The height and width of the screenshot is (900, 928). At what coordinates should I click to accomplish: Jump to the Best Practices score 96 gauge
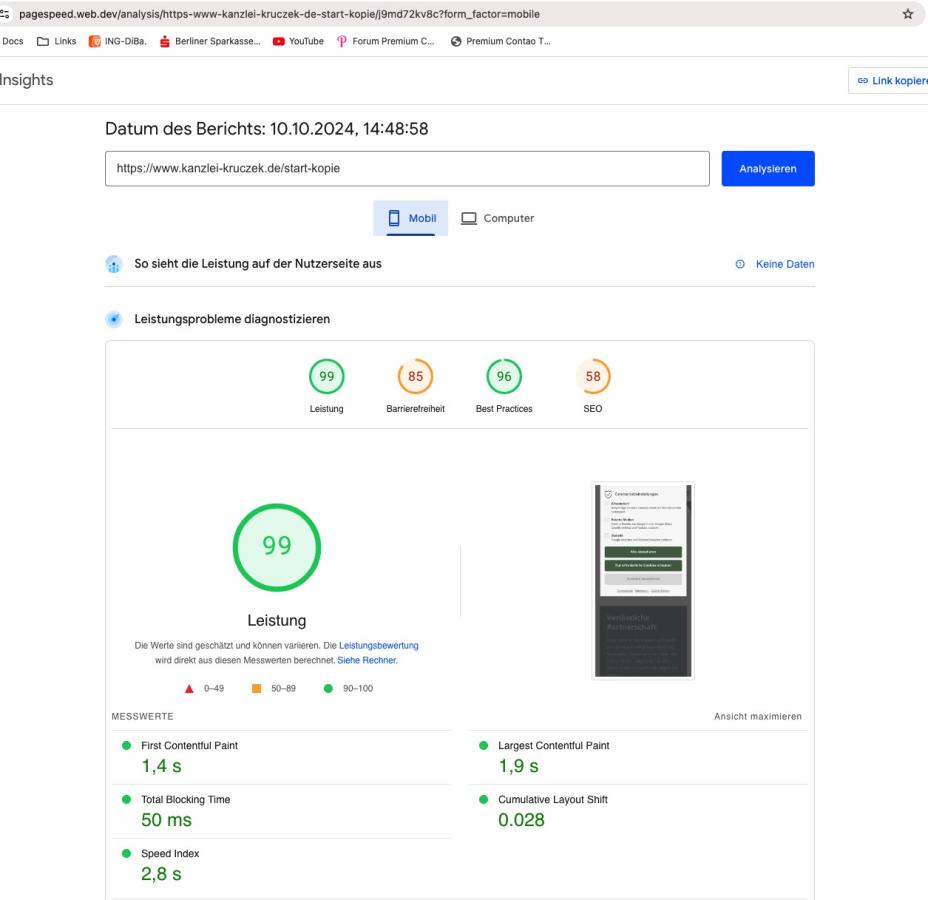coord(503,378)
